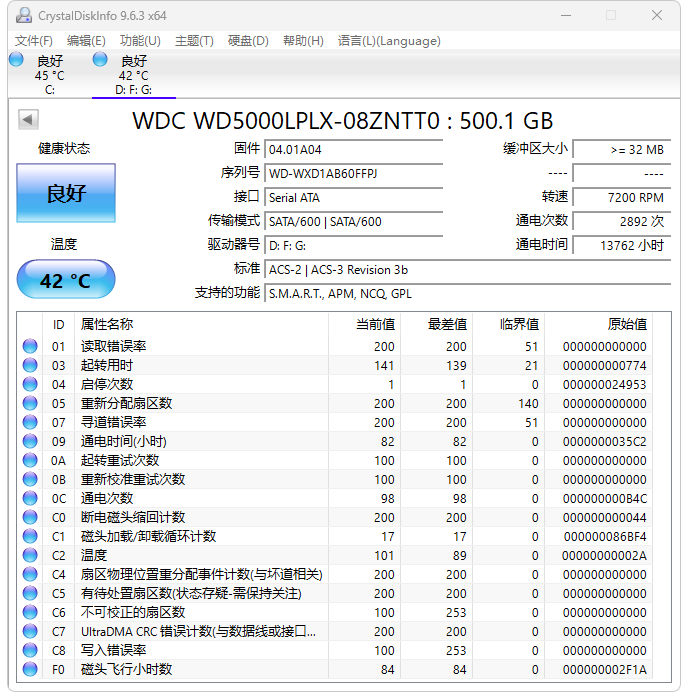Click status orb for attribute C6 不可校正的扇区数
The image size is (688, 699).
(30, 613)
